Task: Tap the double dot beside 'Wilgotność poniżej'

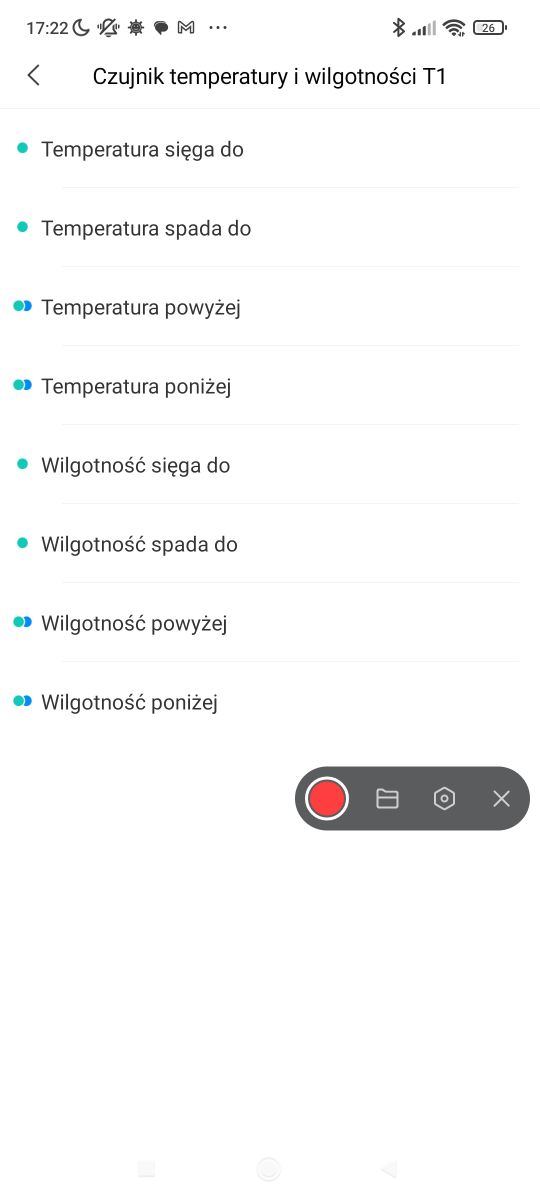Action: pos(22,701)
